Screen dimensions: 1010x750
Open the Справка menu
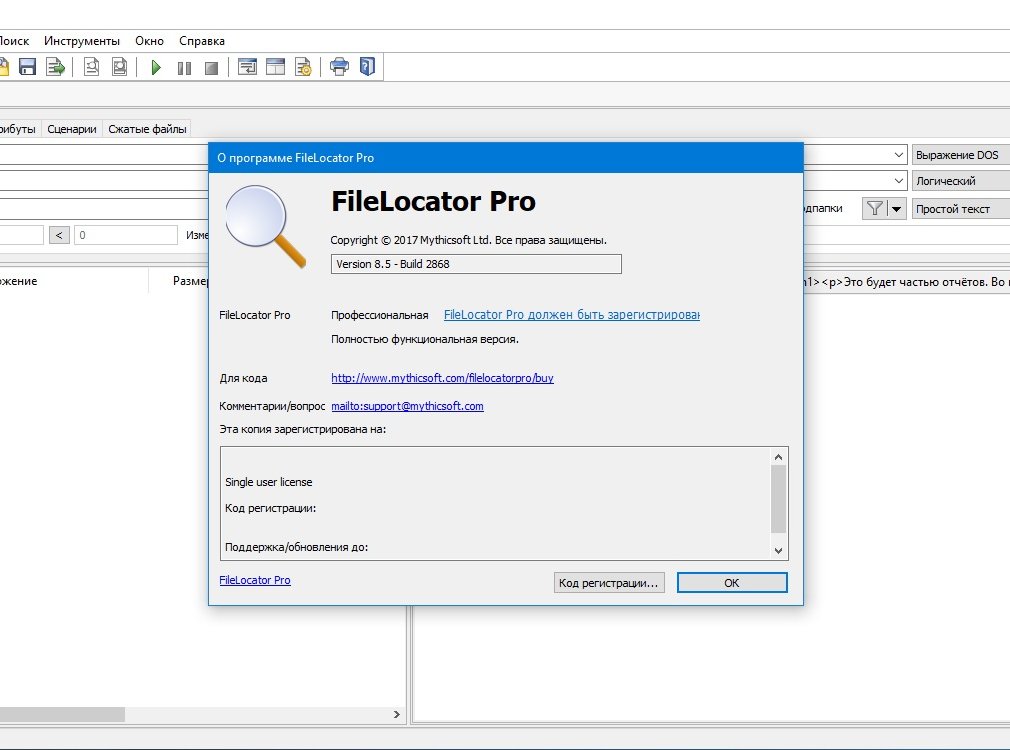pos(202,41)
